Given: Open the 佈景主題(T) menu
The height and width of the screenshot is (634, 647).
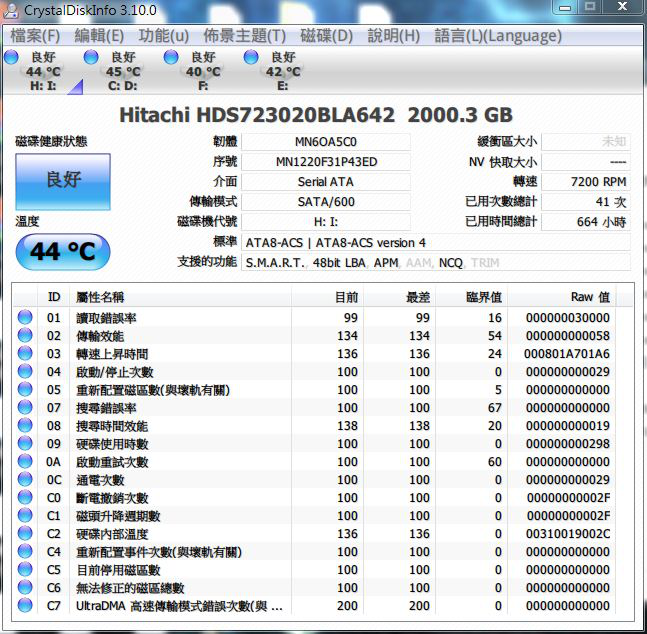Looking at the screenshot, I should 244,36.
